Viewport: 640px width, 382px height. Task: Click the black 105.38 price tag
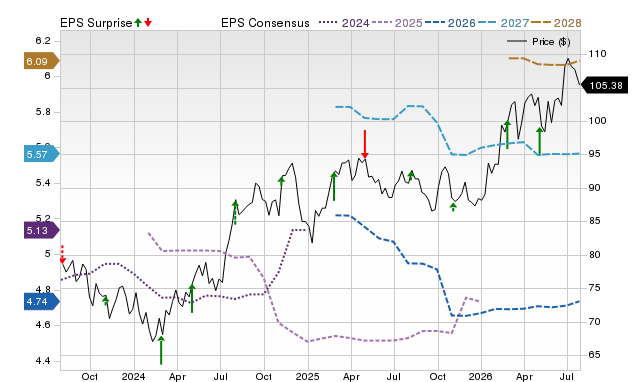click(604, 85)
